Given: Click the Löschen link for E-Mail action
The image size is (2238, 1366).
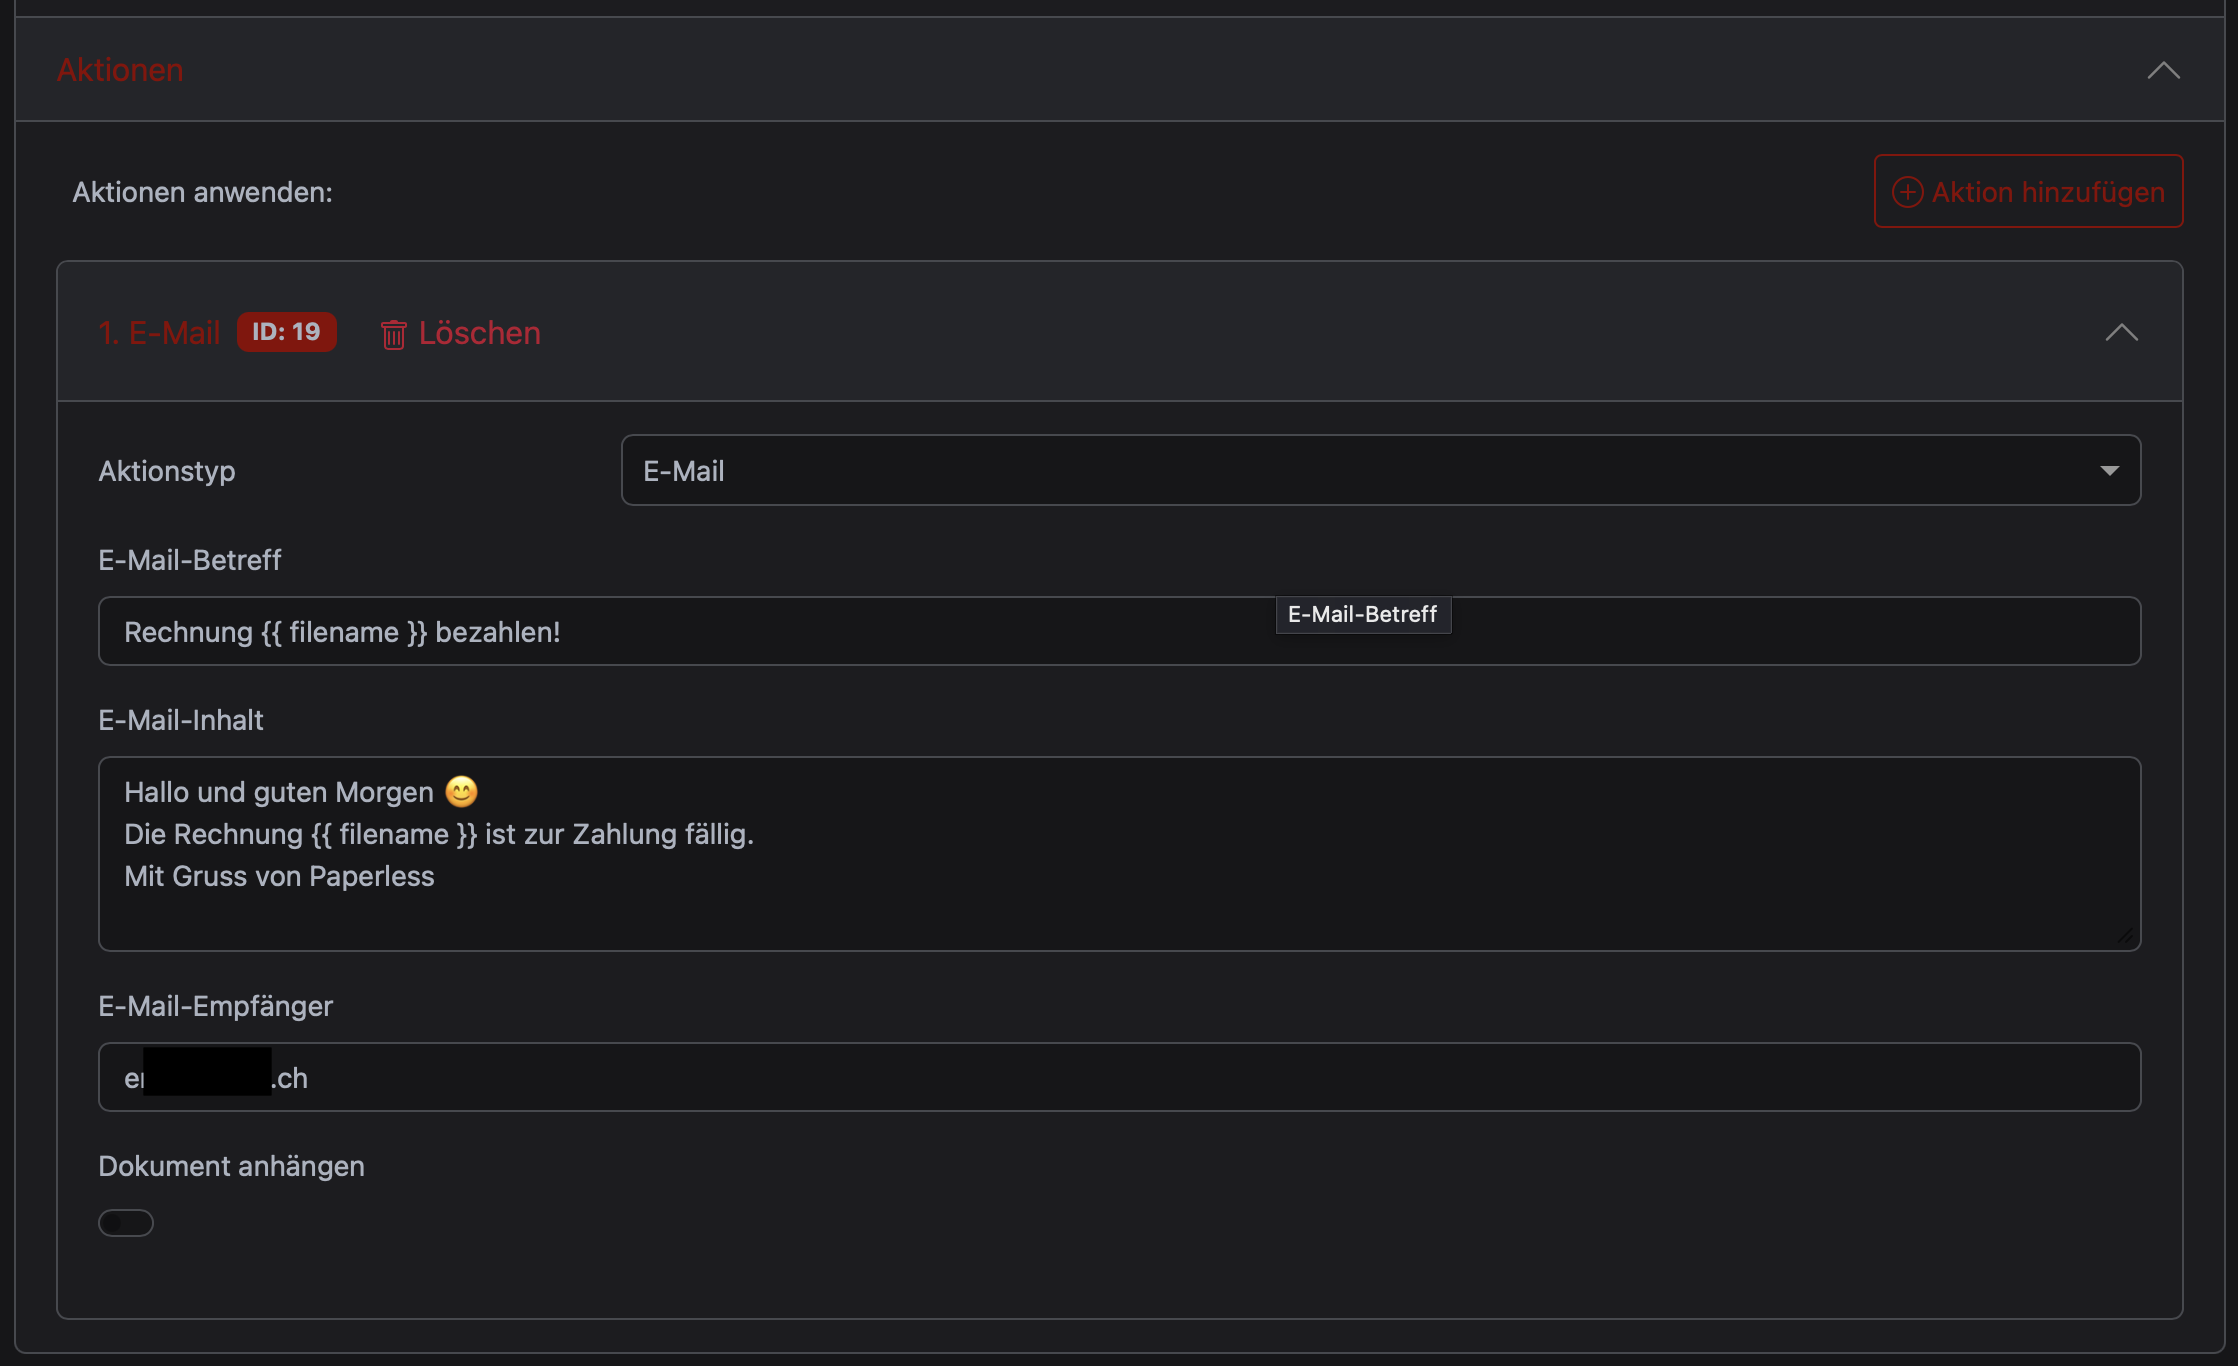Looking at the screenshot, I should coord(479,333).
